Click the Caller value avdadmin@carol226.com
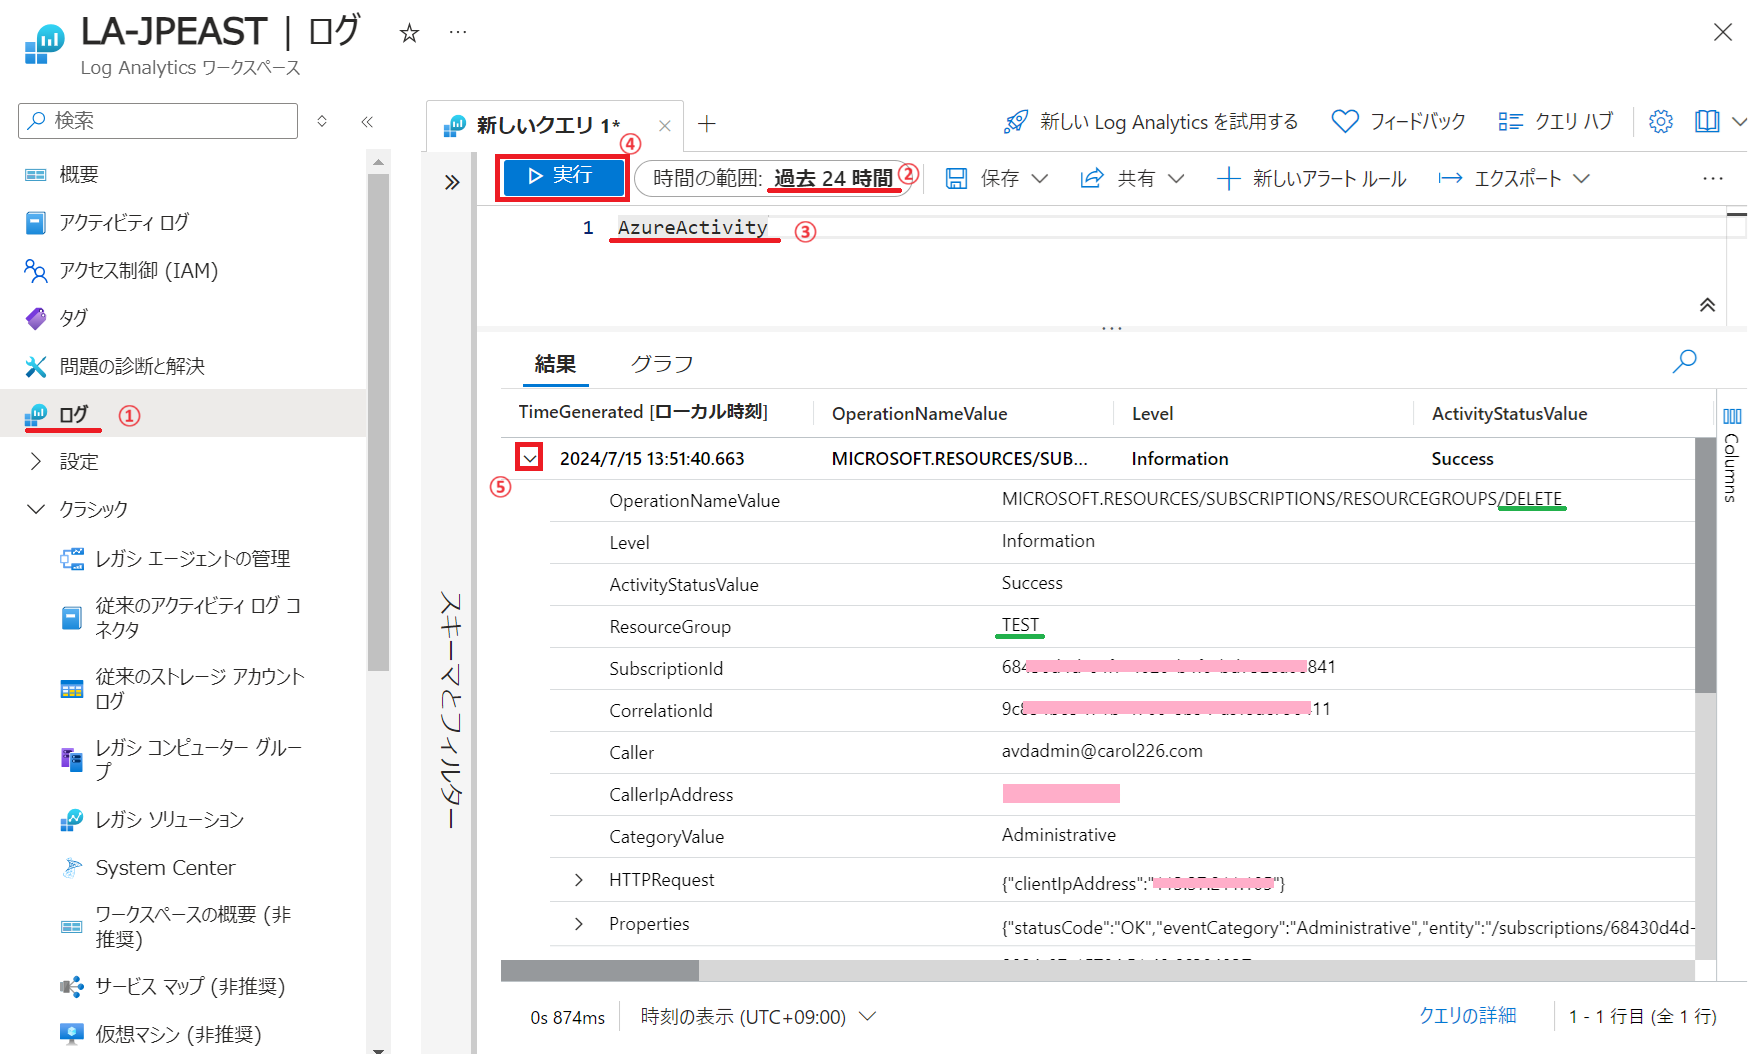This screenshot has width=1756, height=1054. point(1102,751)
